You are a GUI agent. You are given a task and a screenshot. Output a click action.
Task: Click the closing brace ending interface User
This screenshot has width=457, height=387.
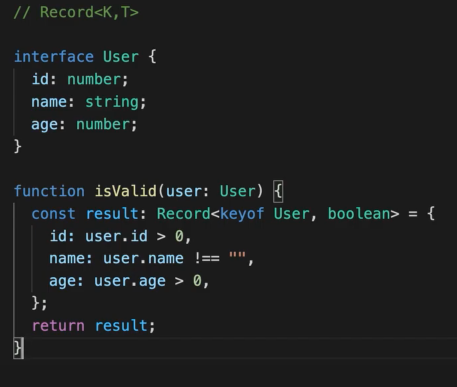[18, 147]
